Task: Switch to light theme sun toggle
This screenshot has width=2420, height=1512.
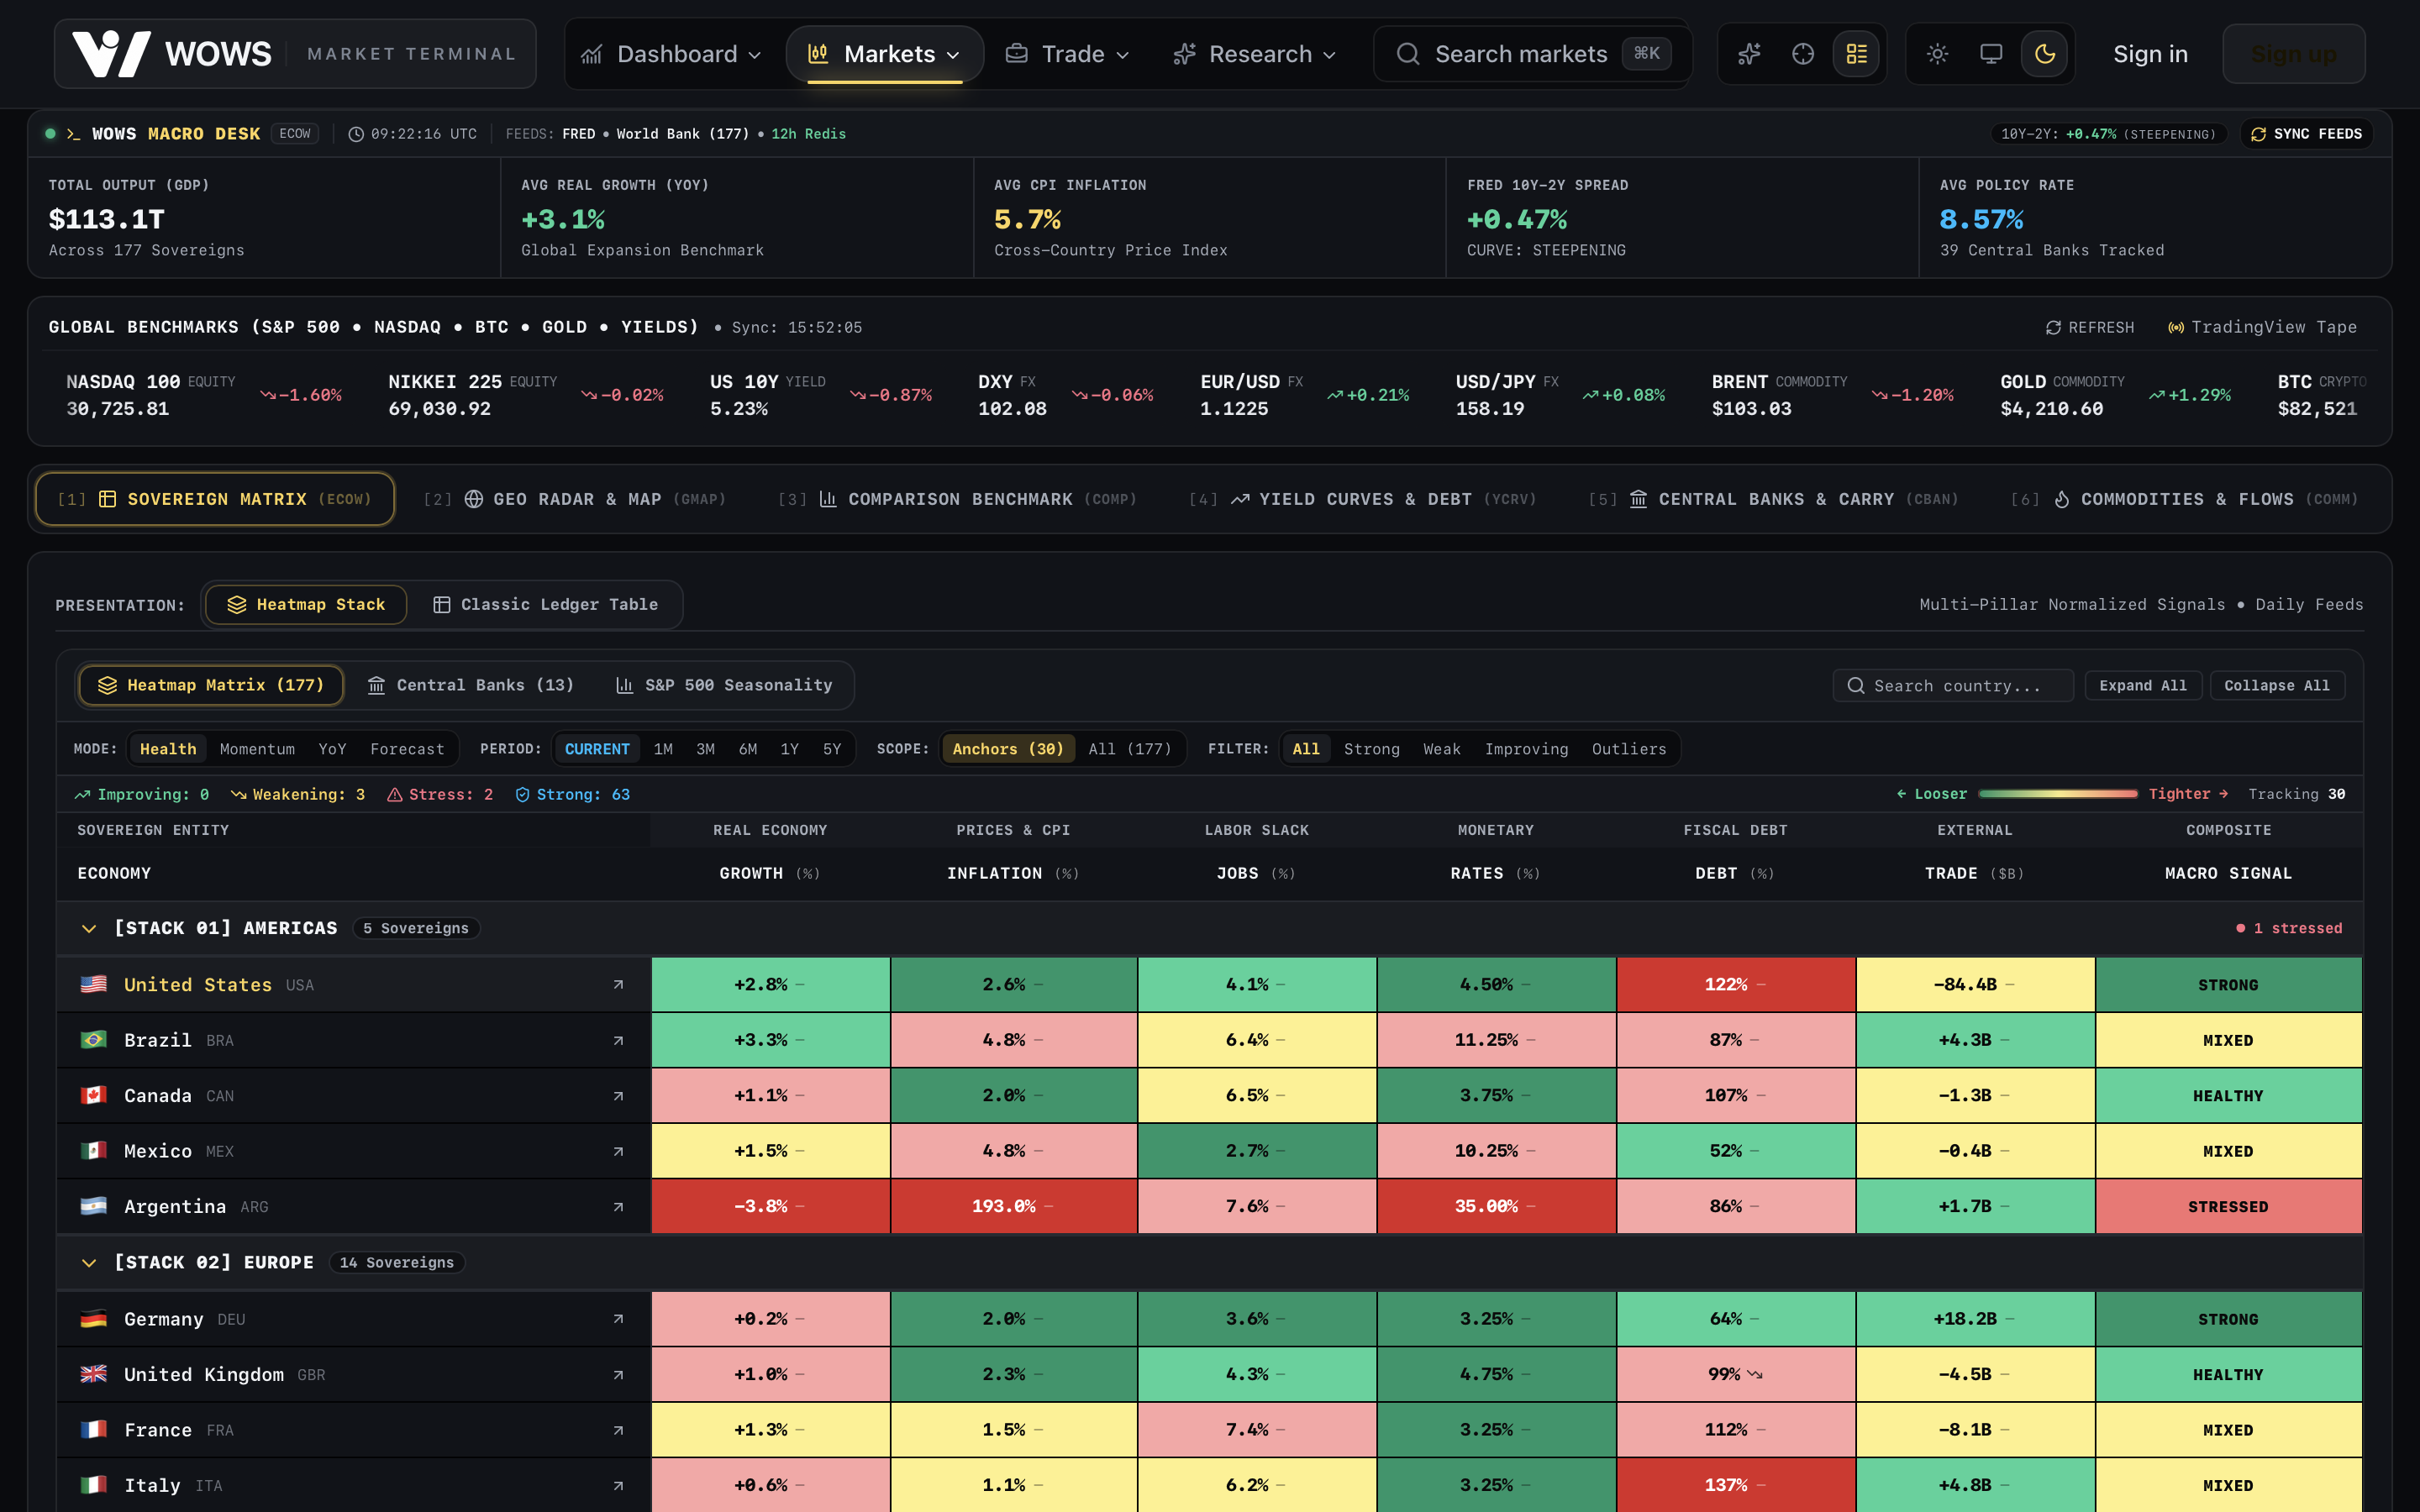Action: click(1937, 54)
